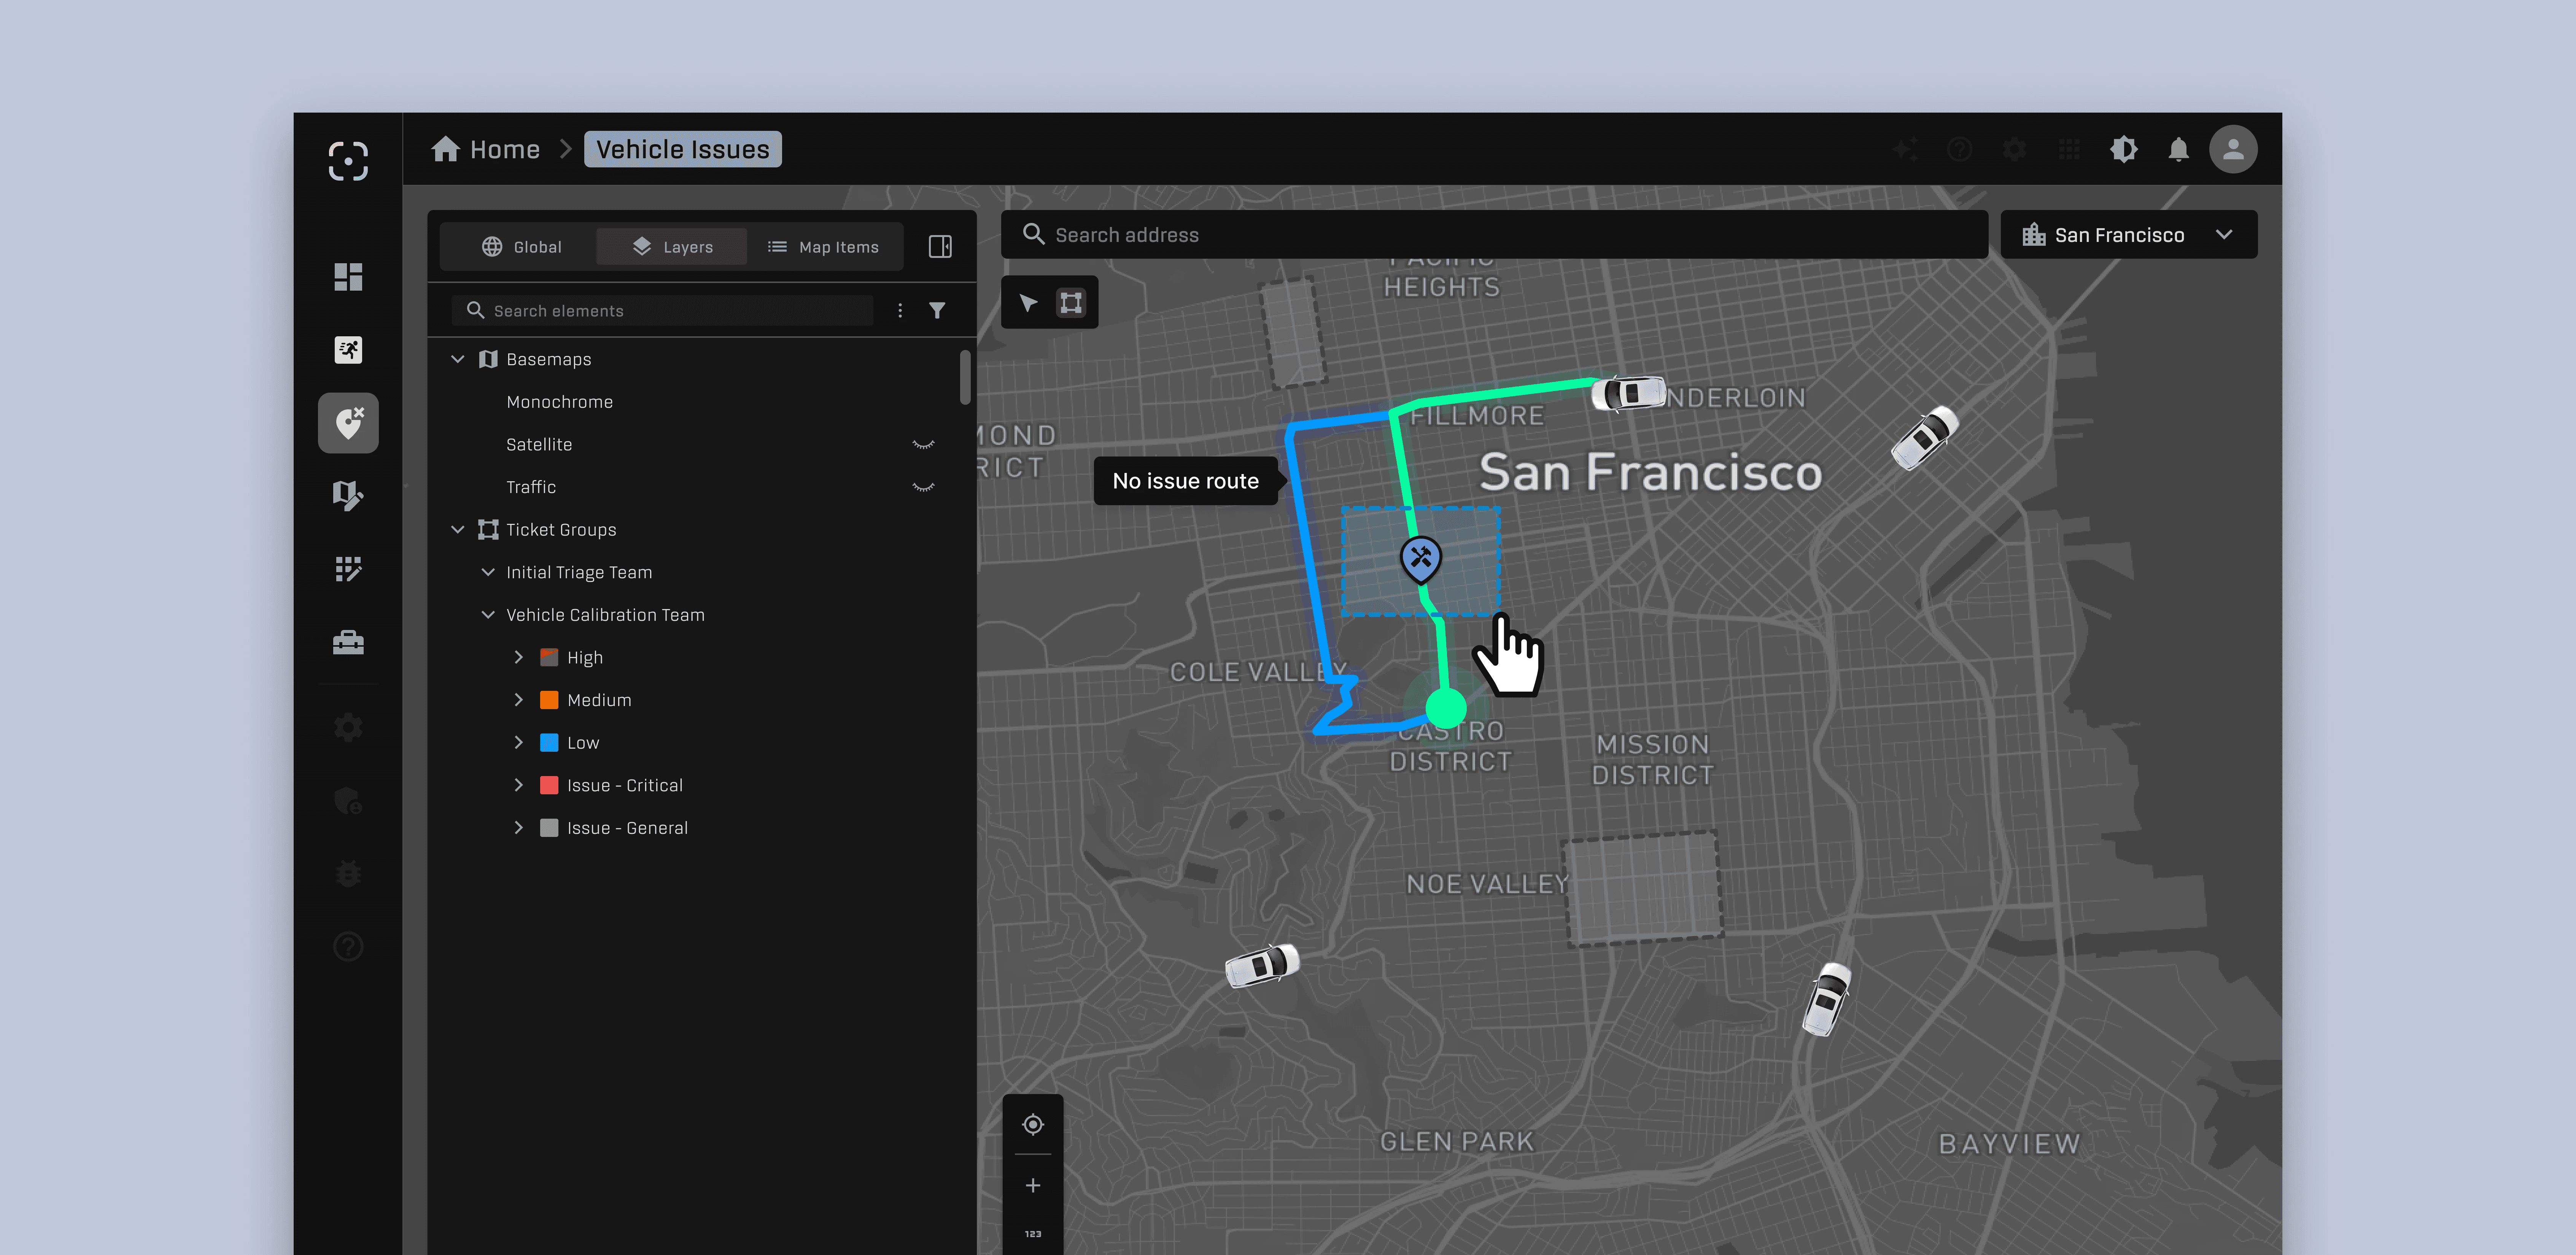Switch to the Layers tab
This screenshot has height=1255, width=2576.
pos(672,247)
